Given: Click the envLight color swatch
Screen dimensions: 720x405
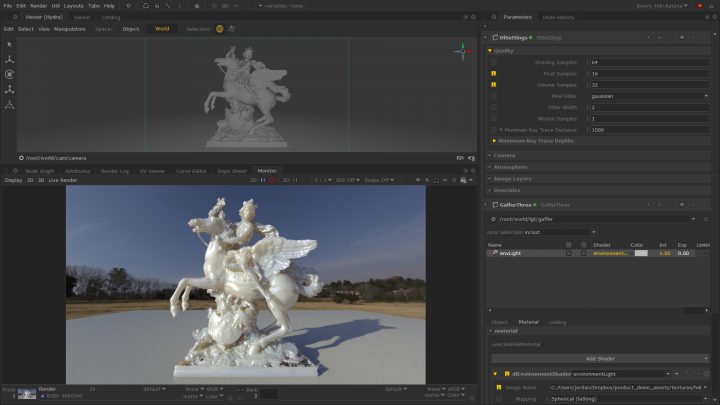Looking at the screenshot, I should pos(641,253).
